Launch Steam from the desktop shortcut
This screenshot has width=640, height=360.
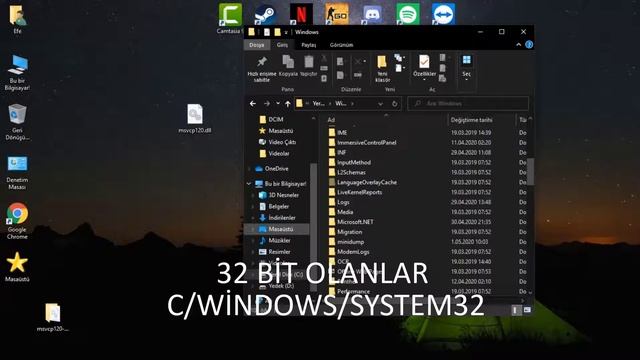265,14
